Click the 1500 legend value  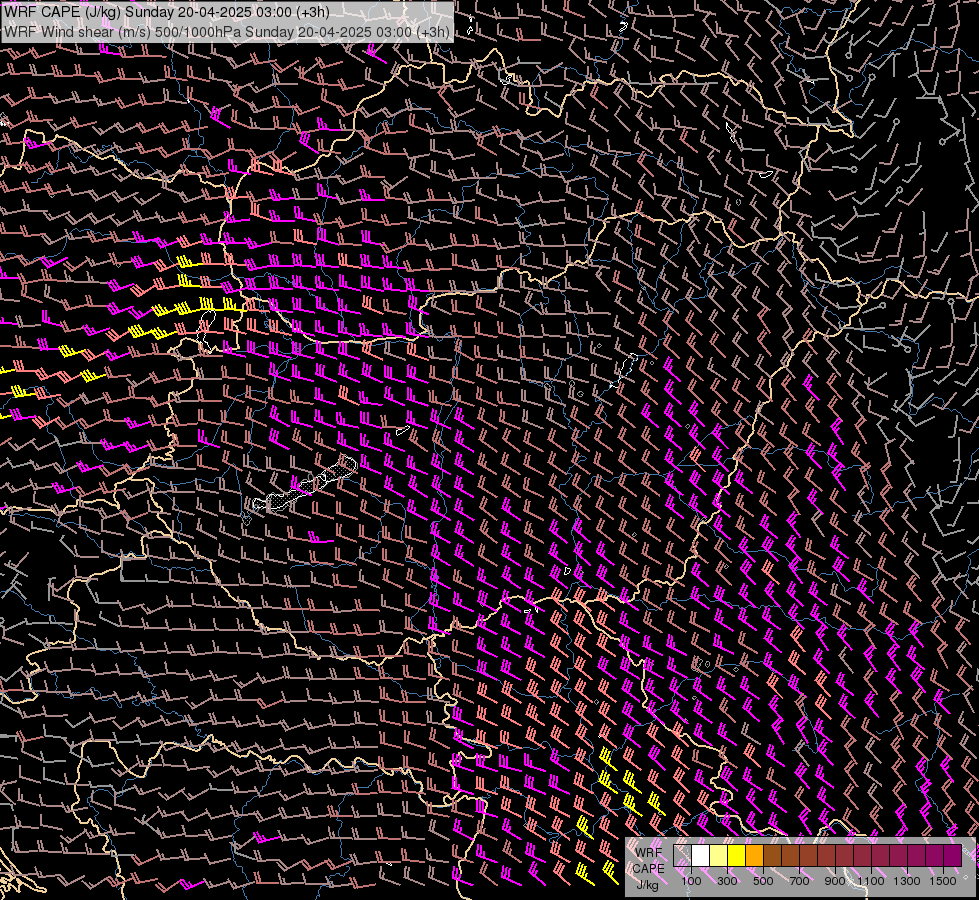point(943,881)
